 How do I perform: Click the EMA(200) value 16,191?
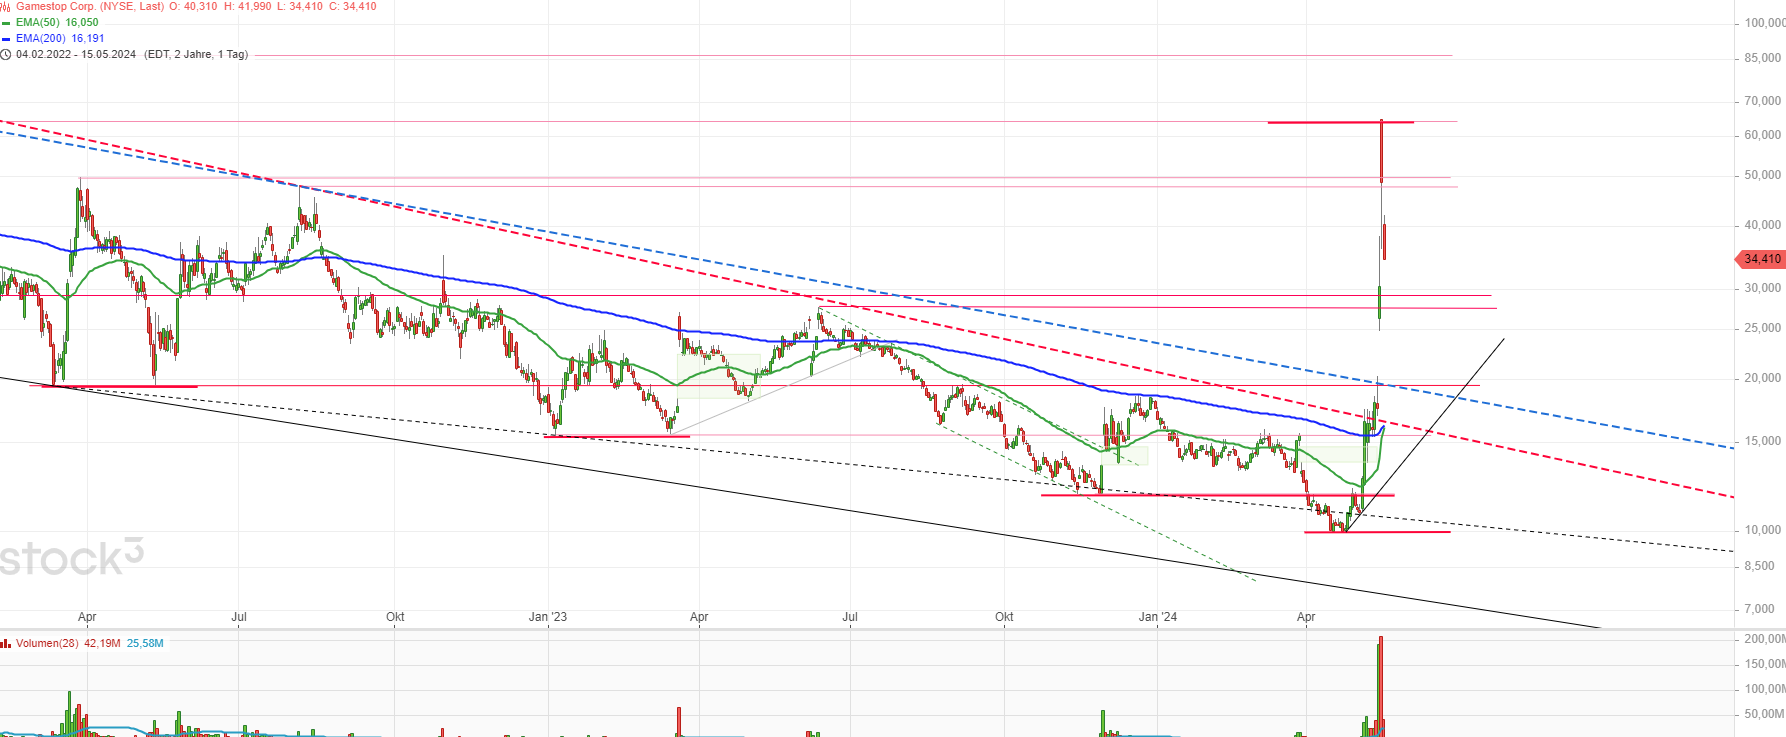click(x=88, y=38)
